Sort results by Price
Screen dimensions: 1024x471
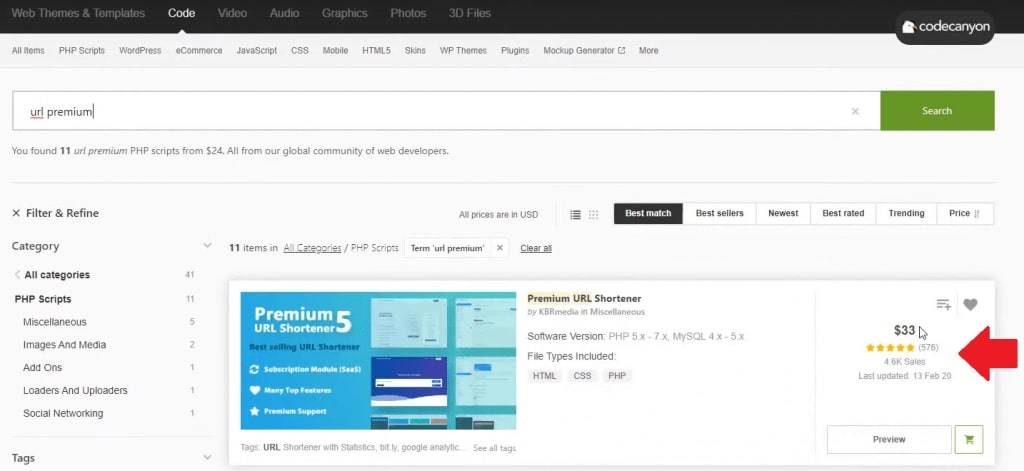coord(965,214)
